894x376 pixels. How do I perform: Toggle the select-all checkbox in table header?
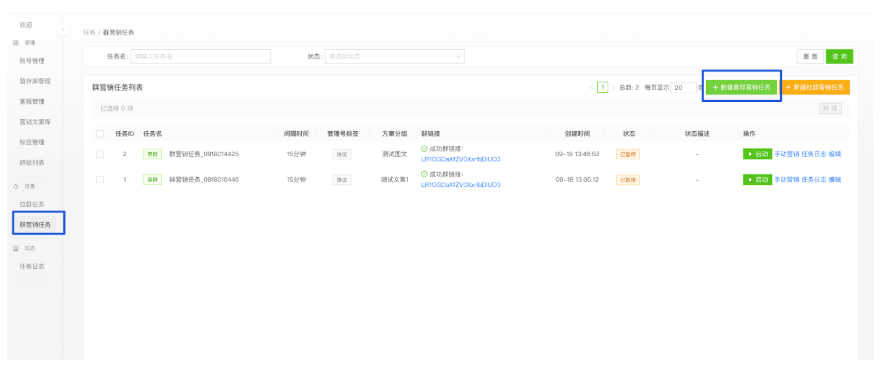[100, 134]
